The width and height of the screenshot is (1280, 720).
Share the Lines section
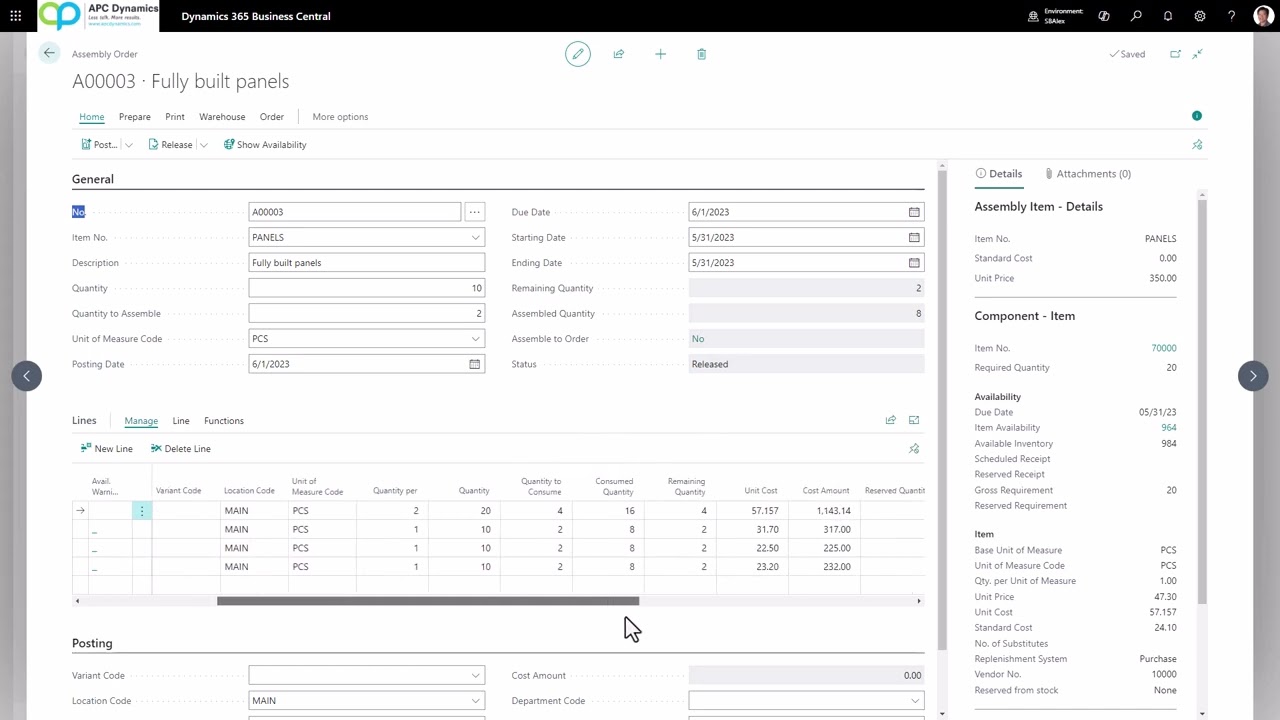(x=890, y=420)
